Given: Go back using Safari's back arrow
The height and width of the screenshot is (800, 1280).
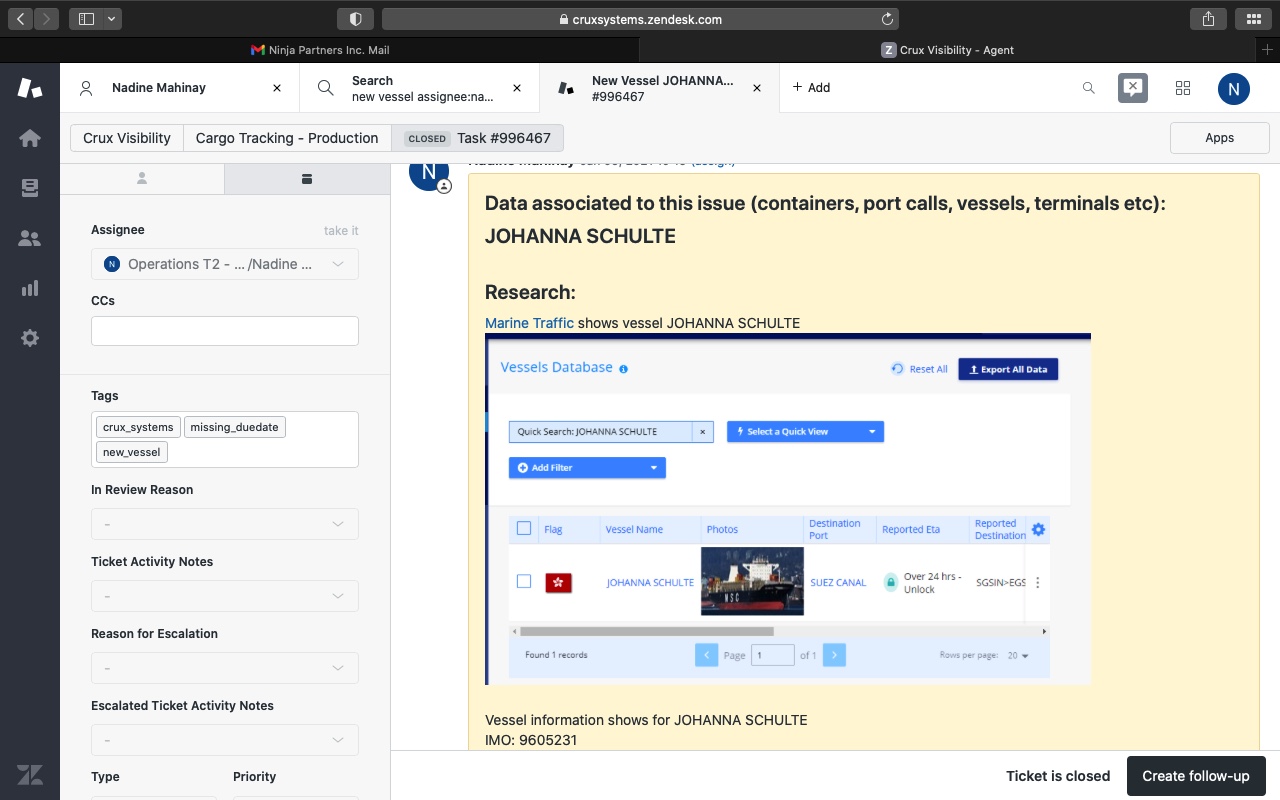Looking at the screenshot, I should click(22, 19).
